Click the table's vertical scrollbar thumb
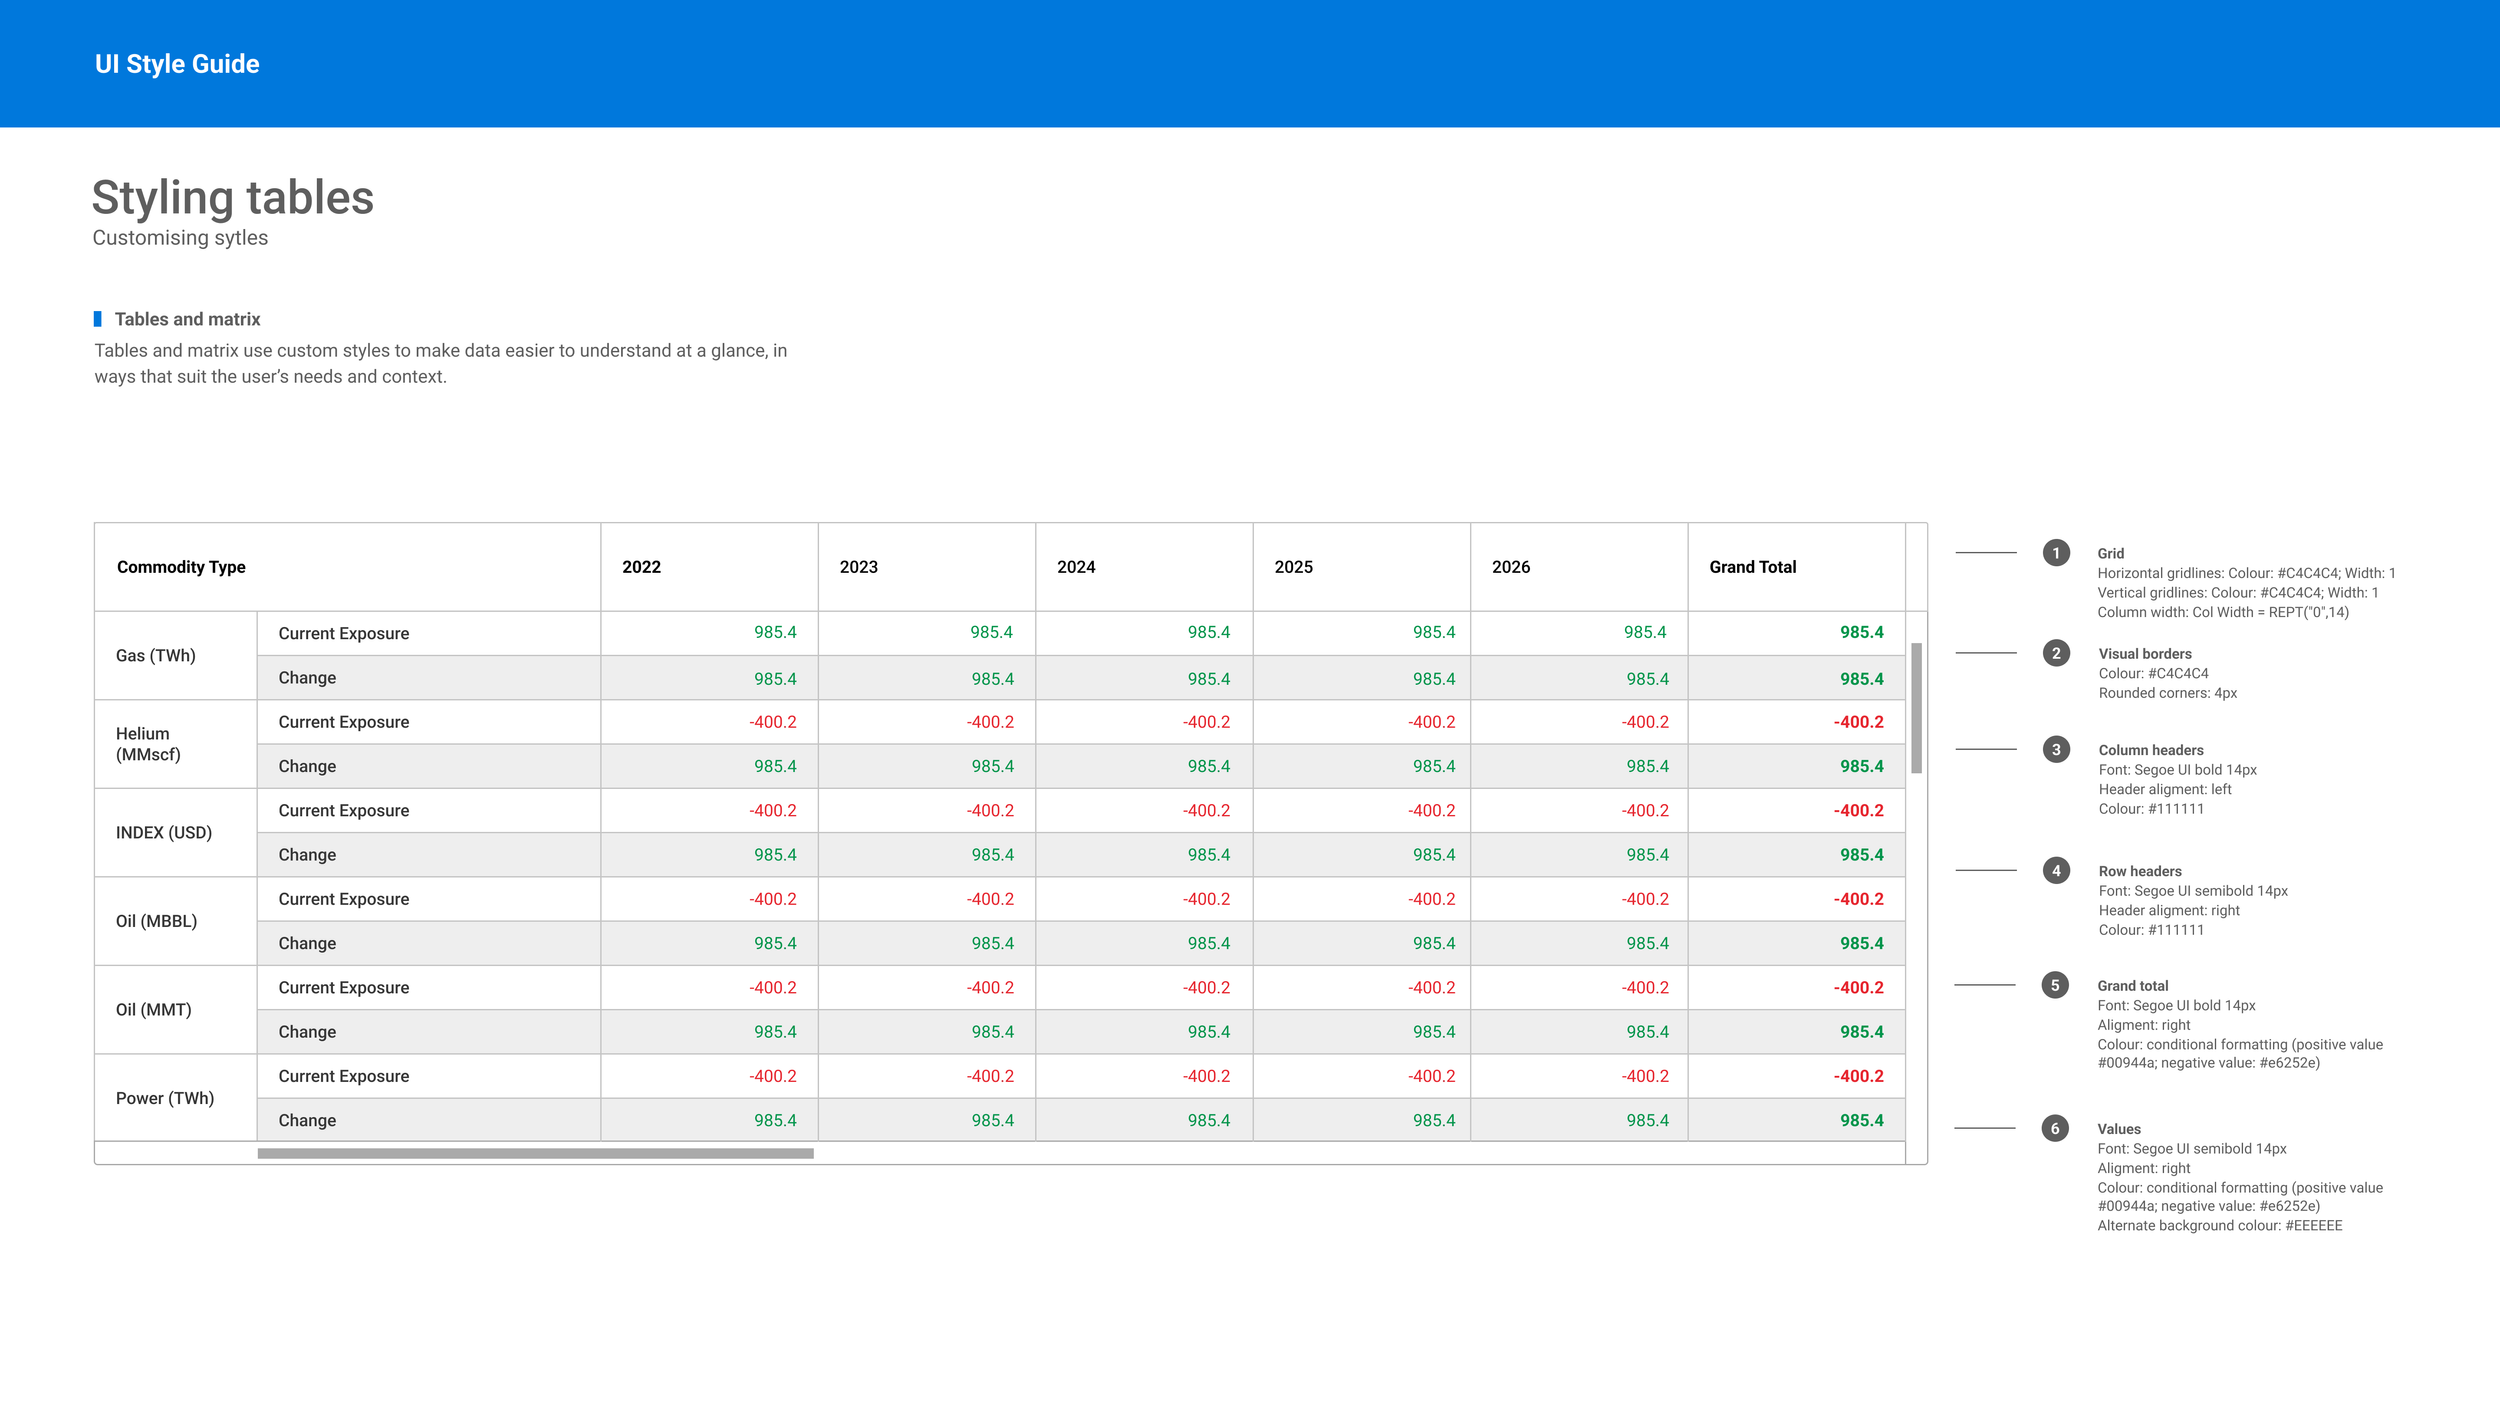 (1916, 708)
